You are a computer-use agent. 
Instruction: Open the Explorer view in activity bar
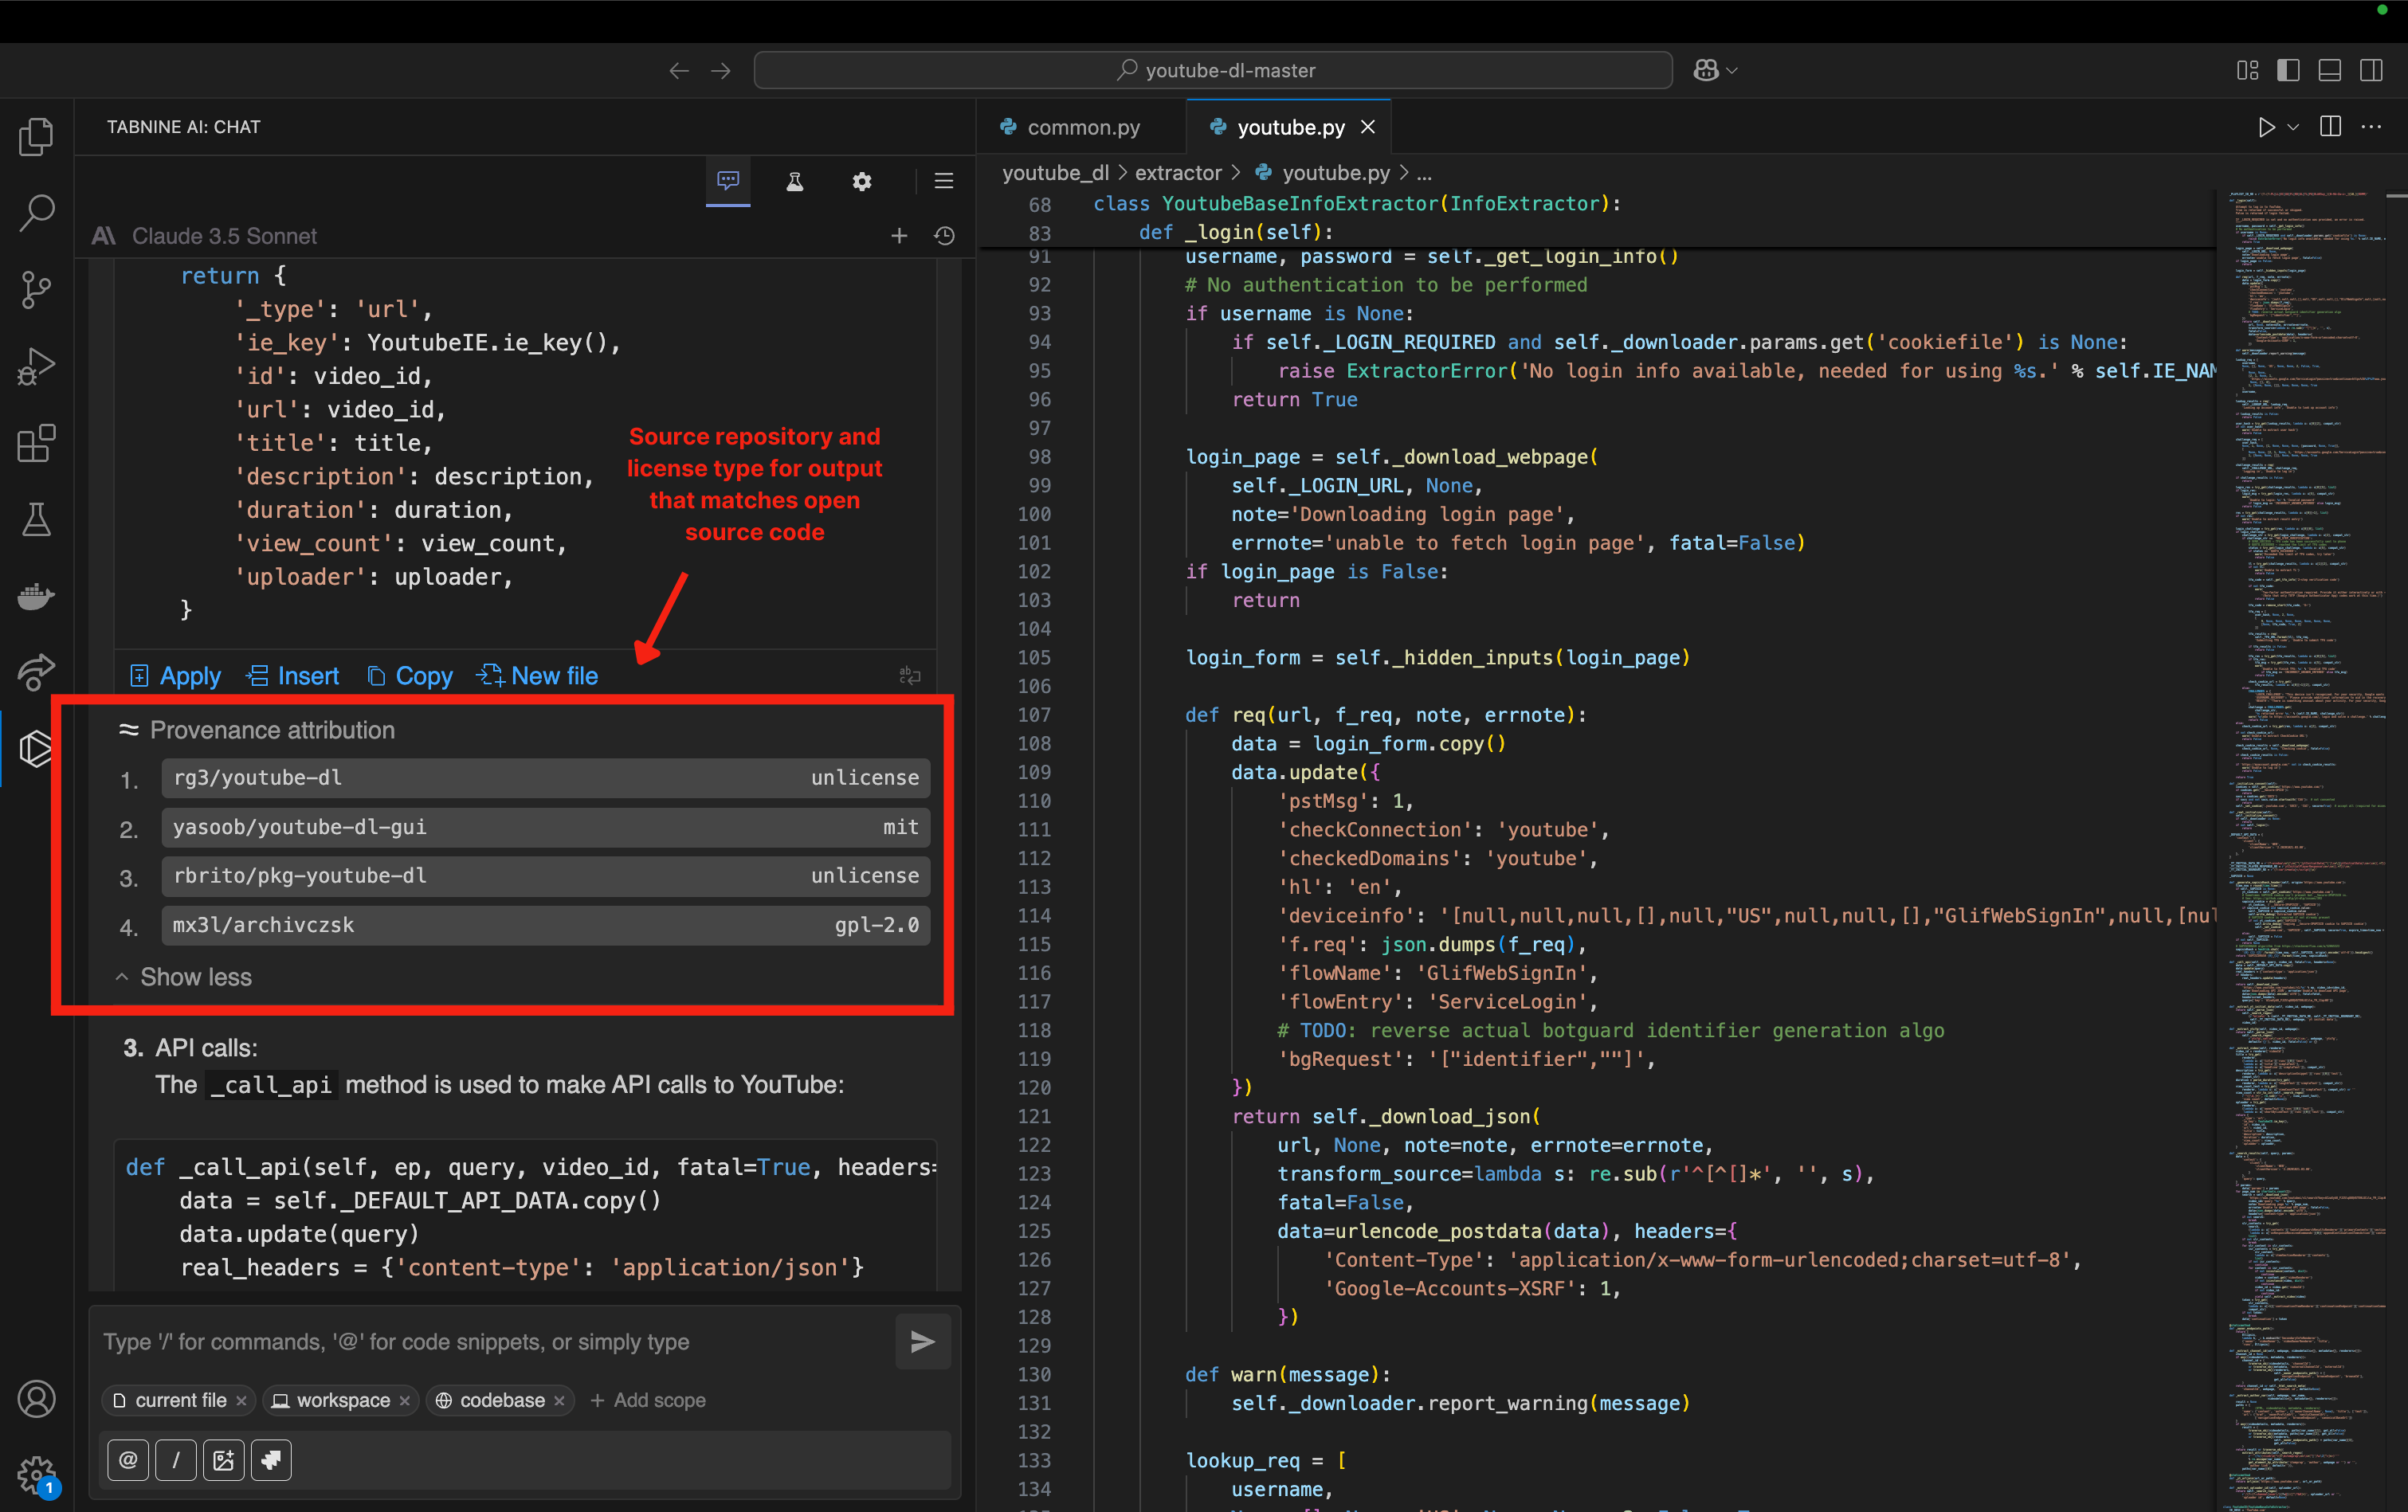[x=36, y=136]
